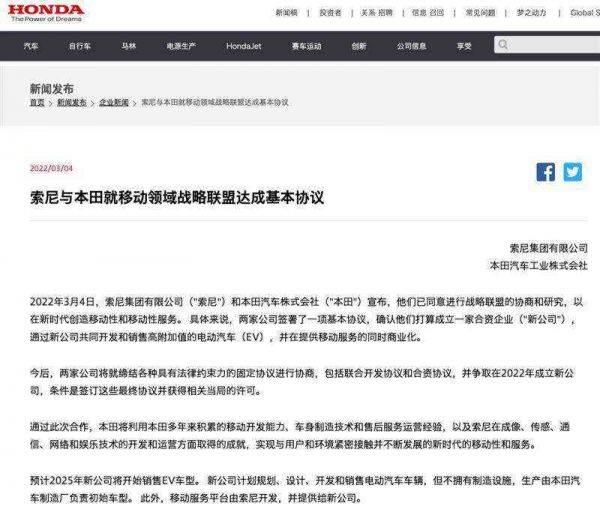600x518 pixels.
Task: Share article on Facebook icon
Action: [546, 172]
